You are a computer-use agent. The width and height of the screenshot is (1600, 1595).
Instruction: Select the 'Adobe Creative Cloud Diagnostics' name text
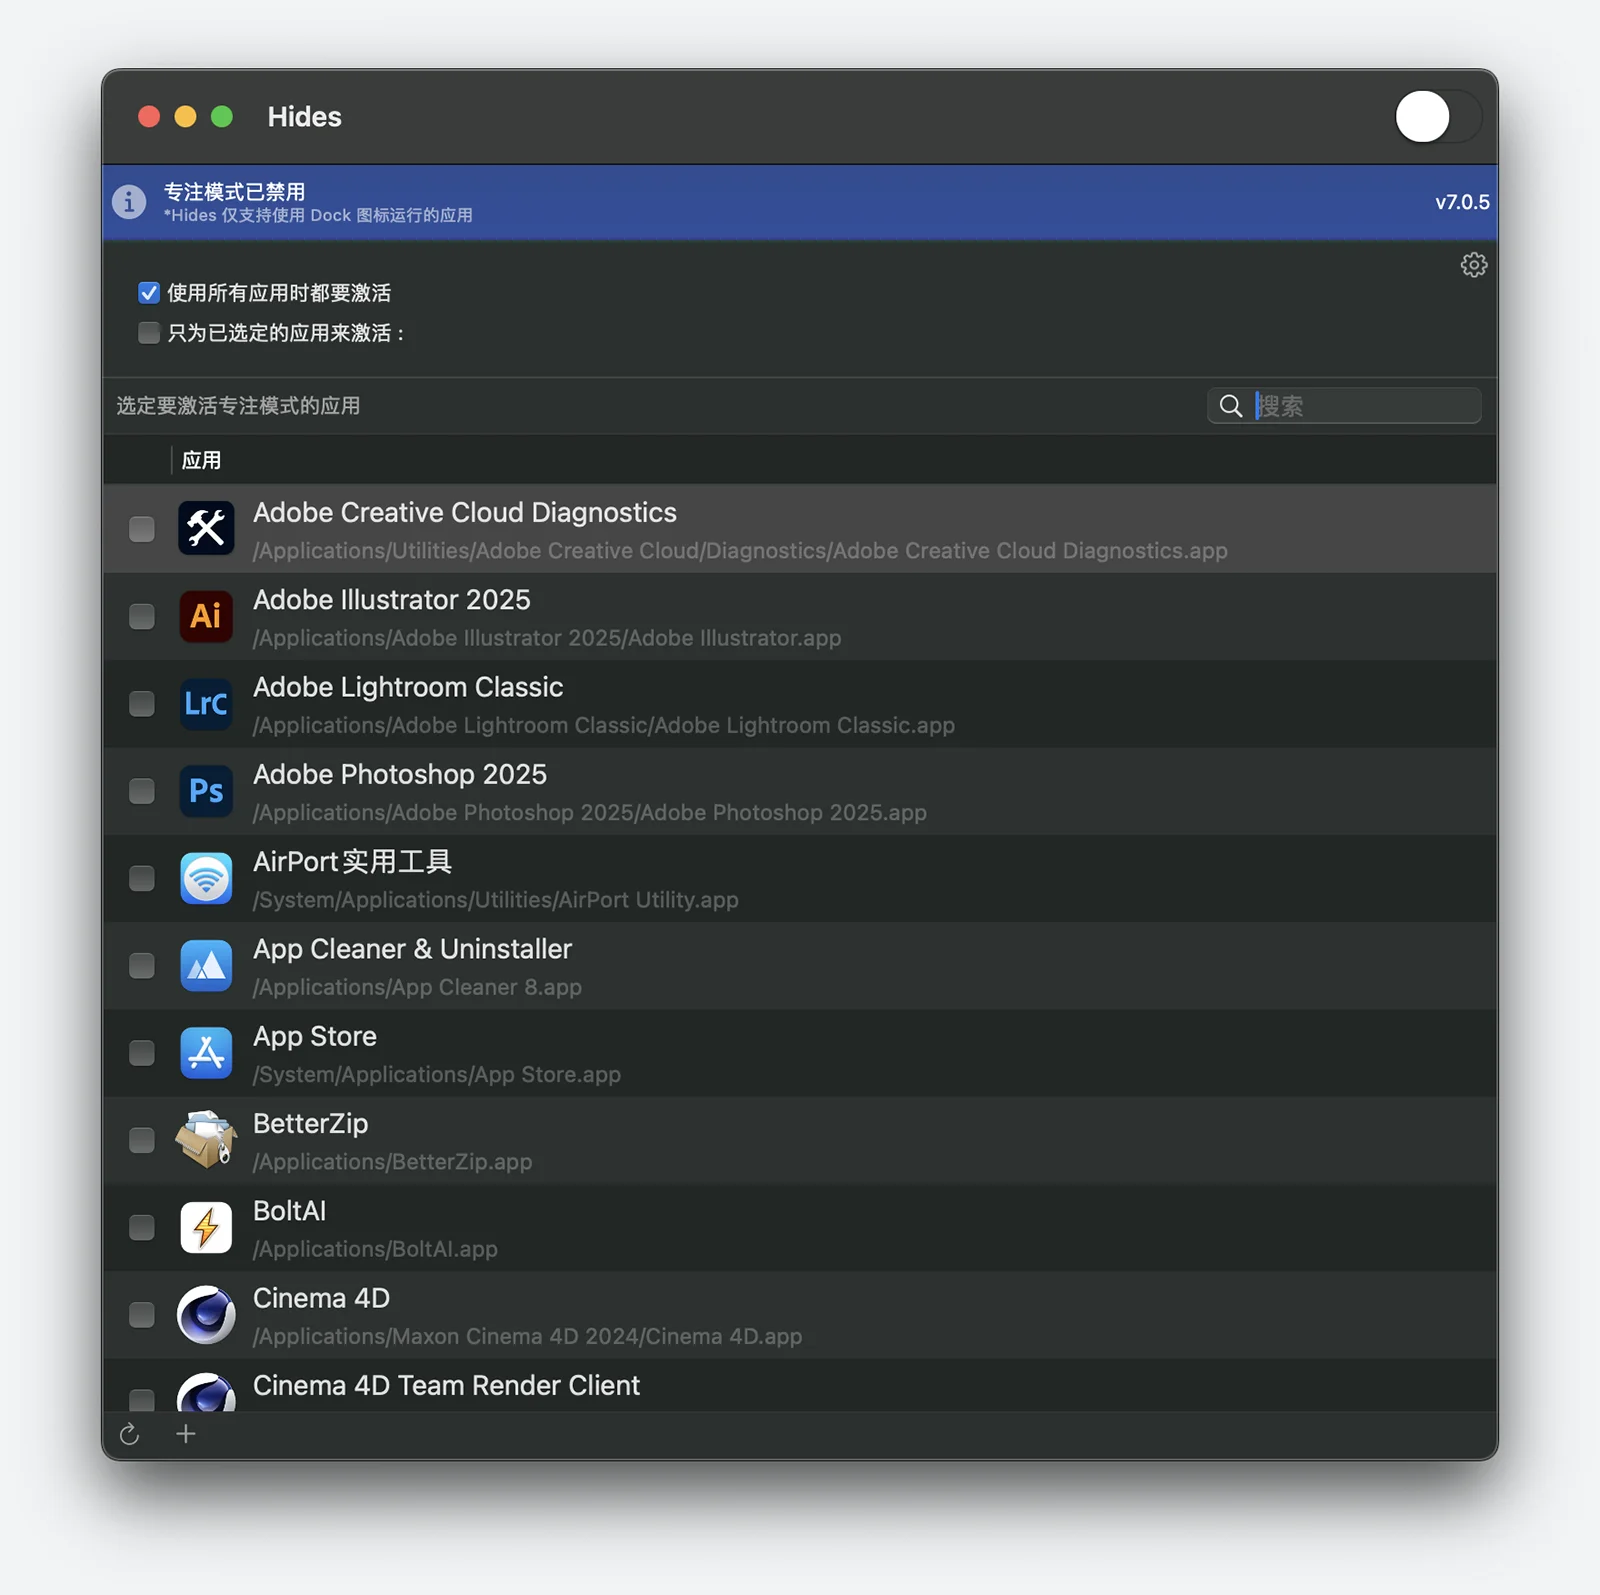click(465, 512)
